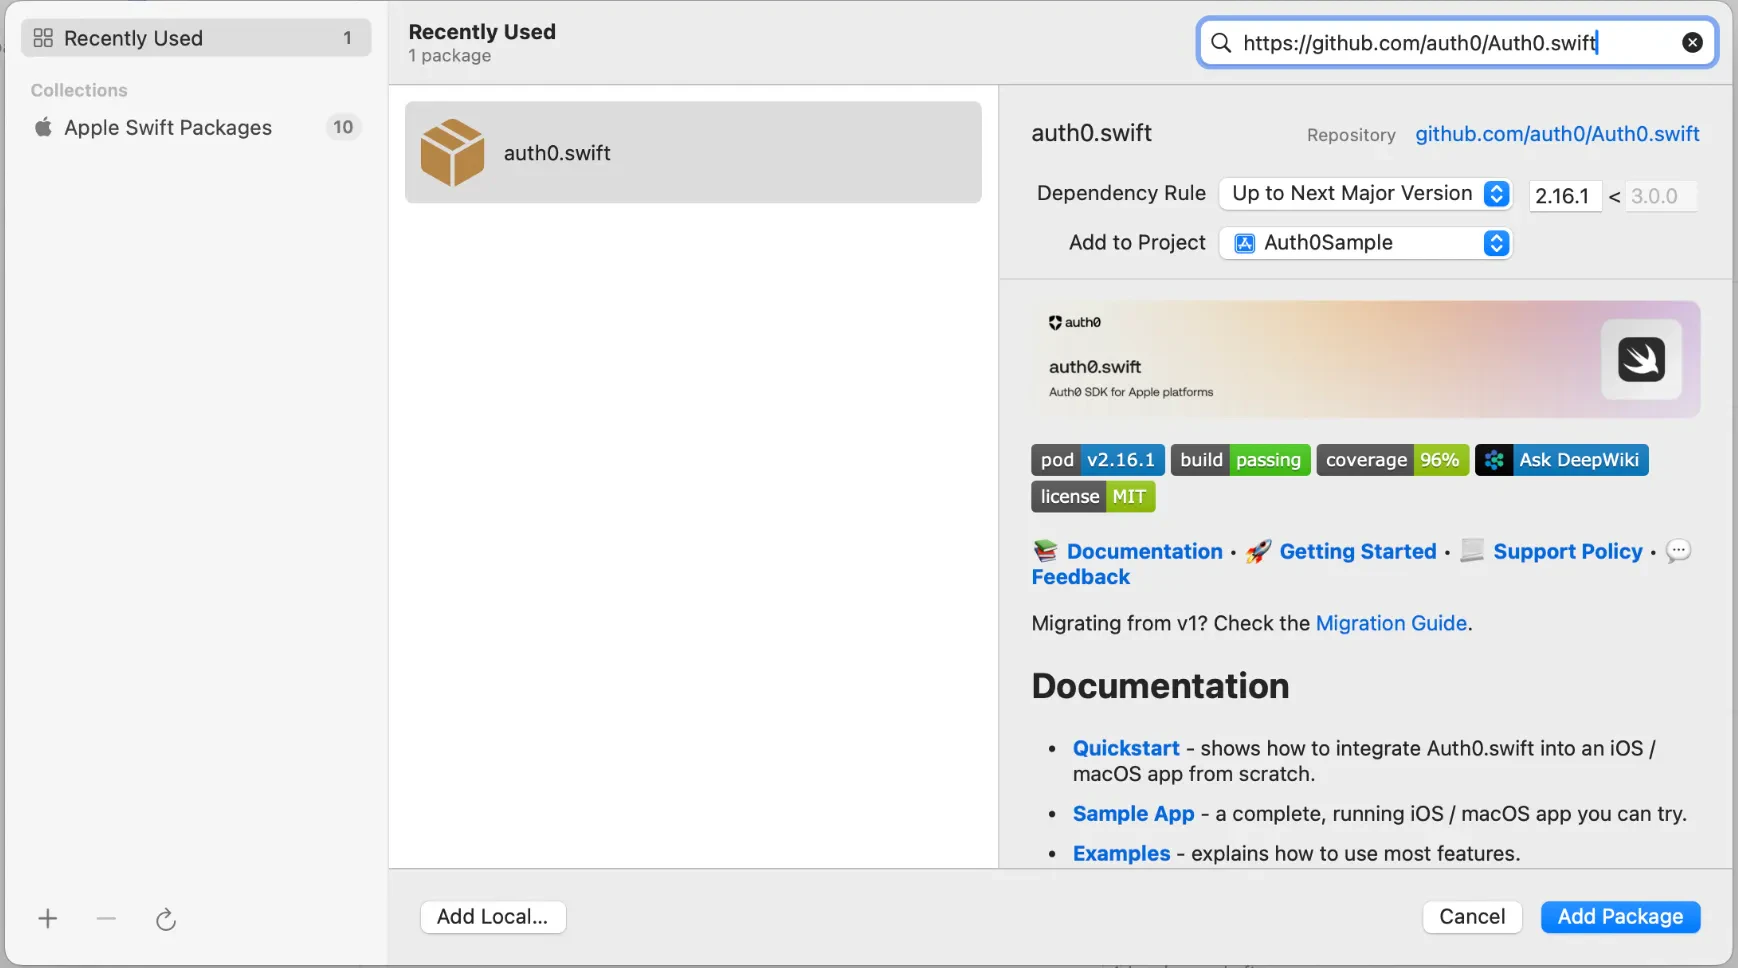Open the github.com/auth0/Auth0.swift repository link

click(x=1557, y=134)
